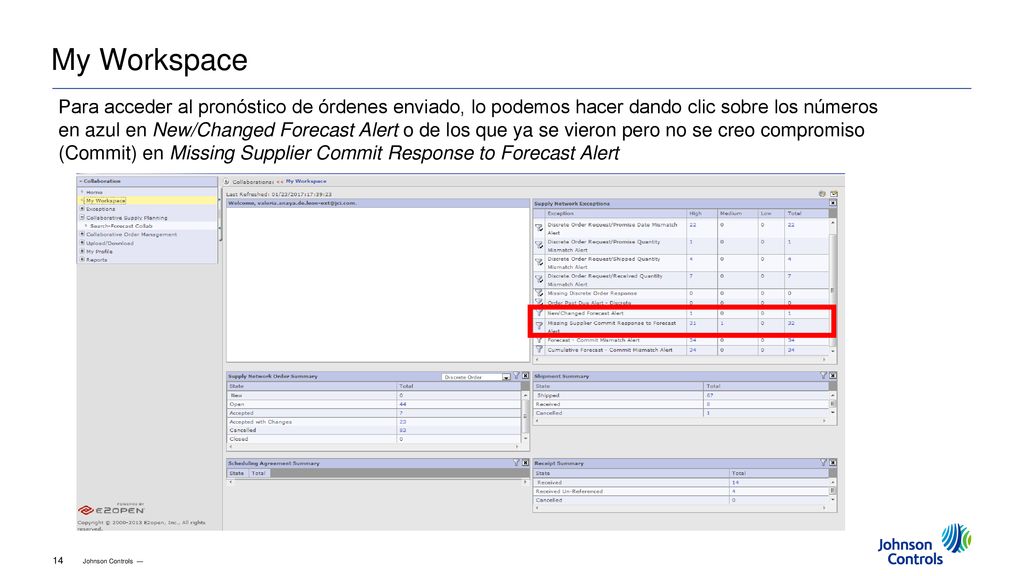Collapse the Supply Network Exceptions panel
This screenshot has height=576, width=1024.
[833, 203]
